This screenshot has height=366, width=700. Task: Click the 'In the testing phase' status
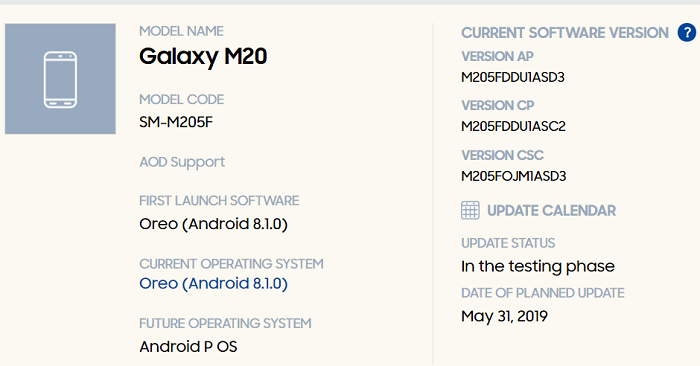tap(538, 266)
